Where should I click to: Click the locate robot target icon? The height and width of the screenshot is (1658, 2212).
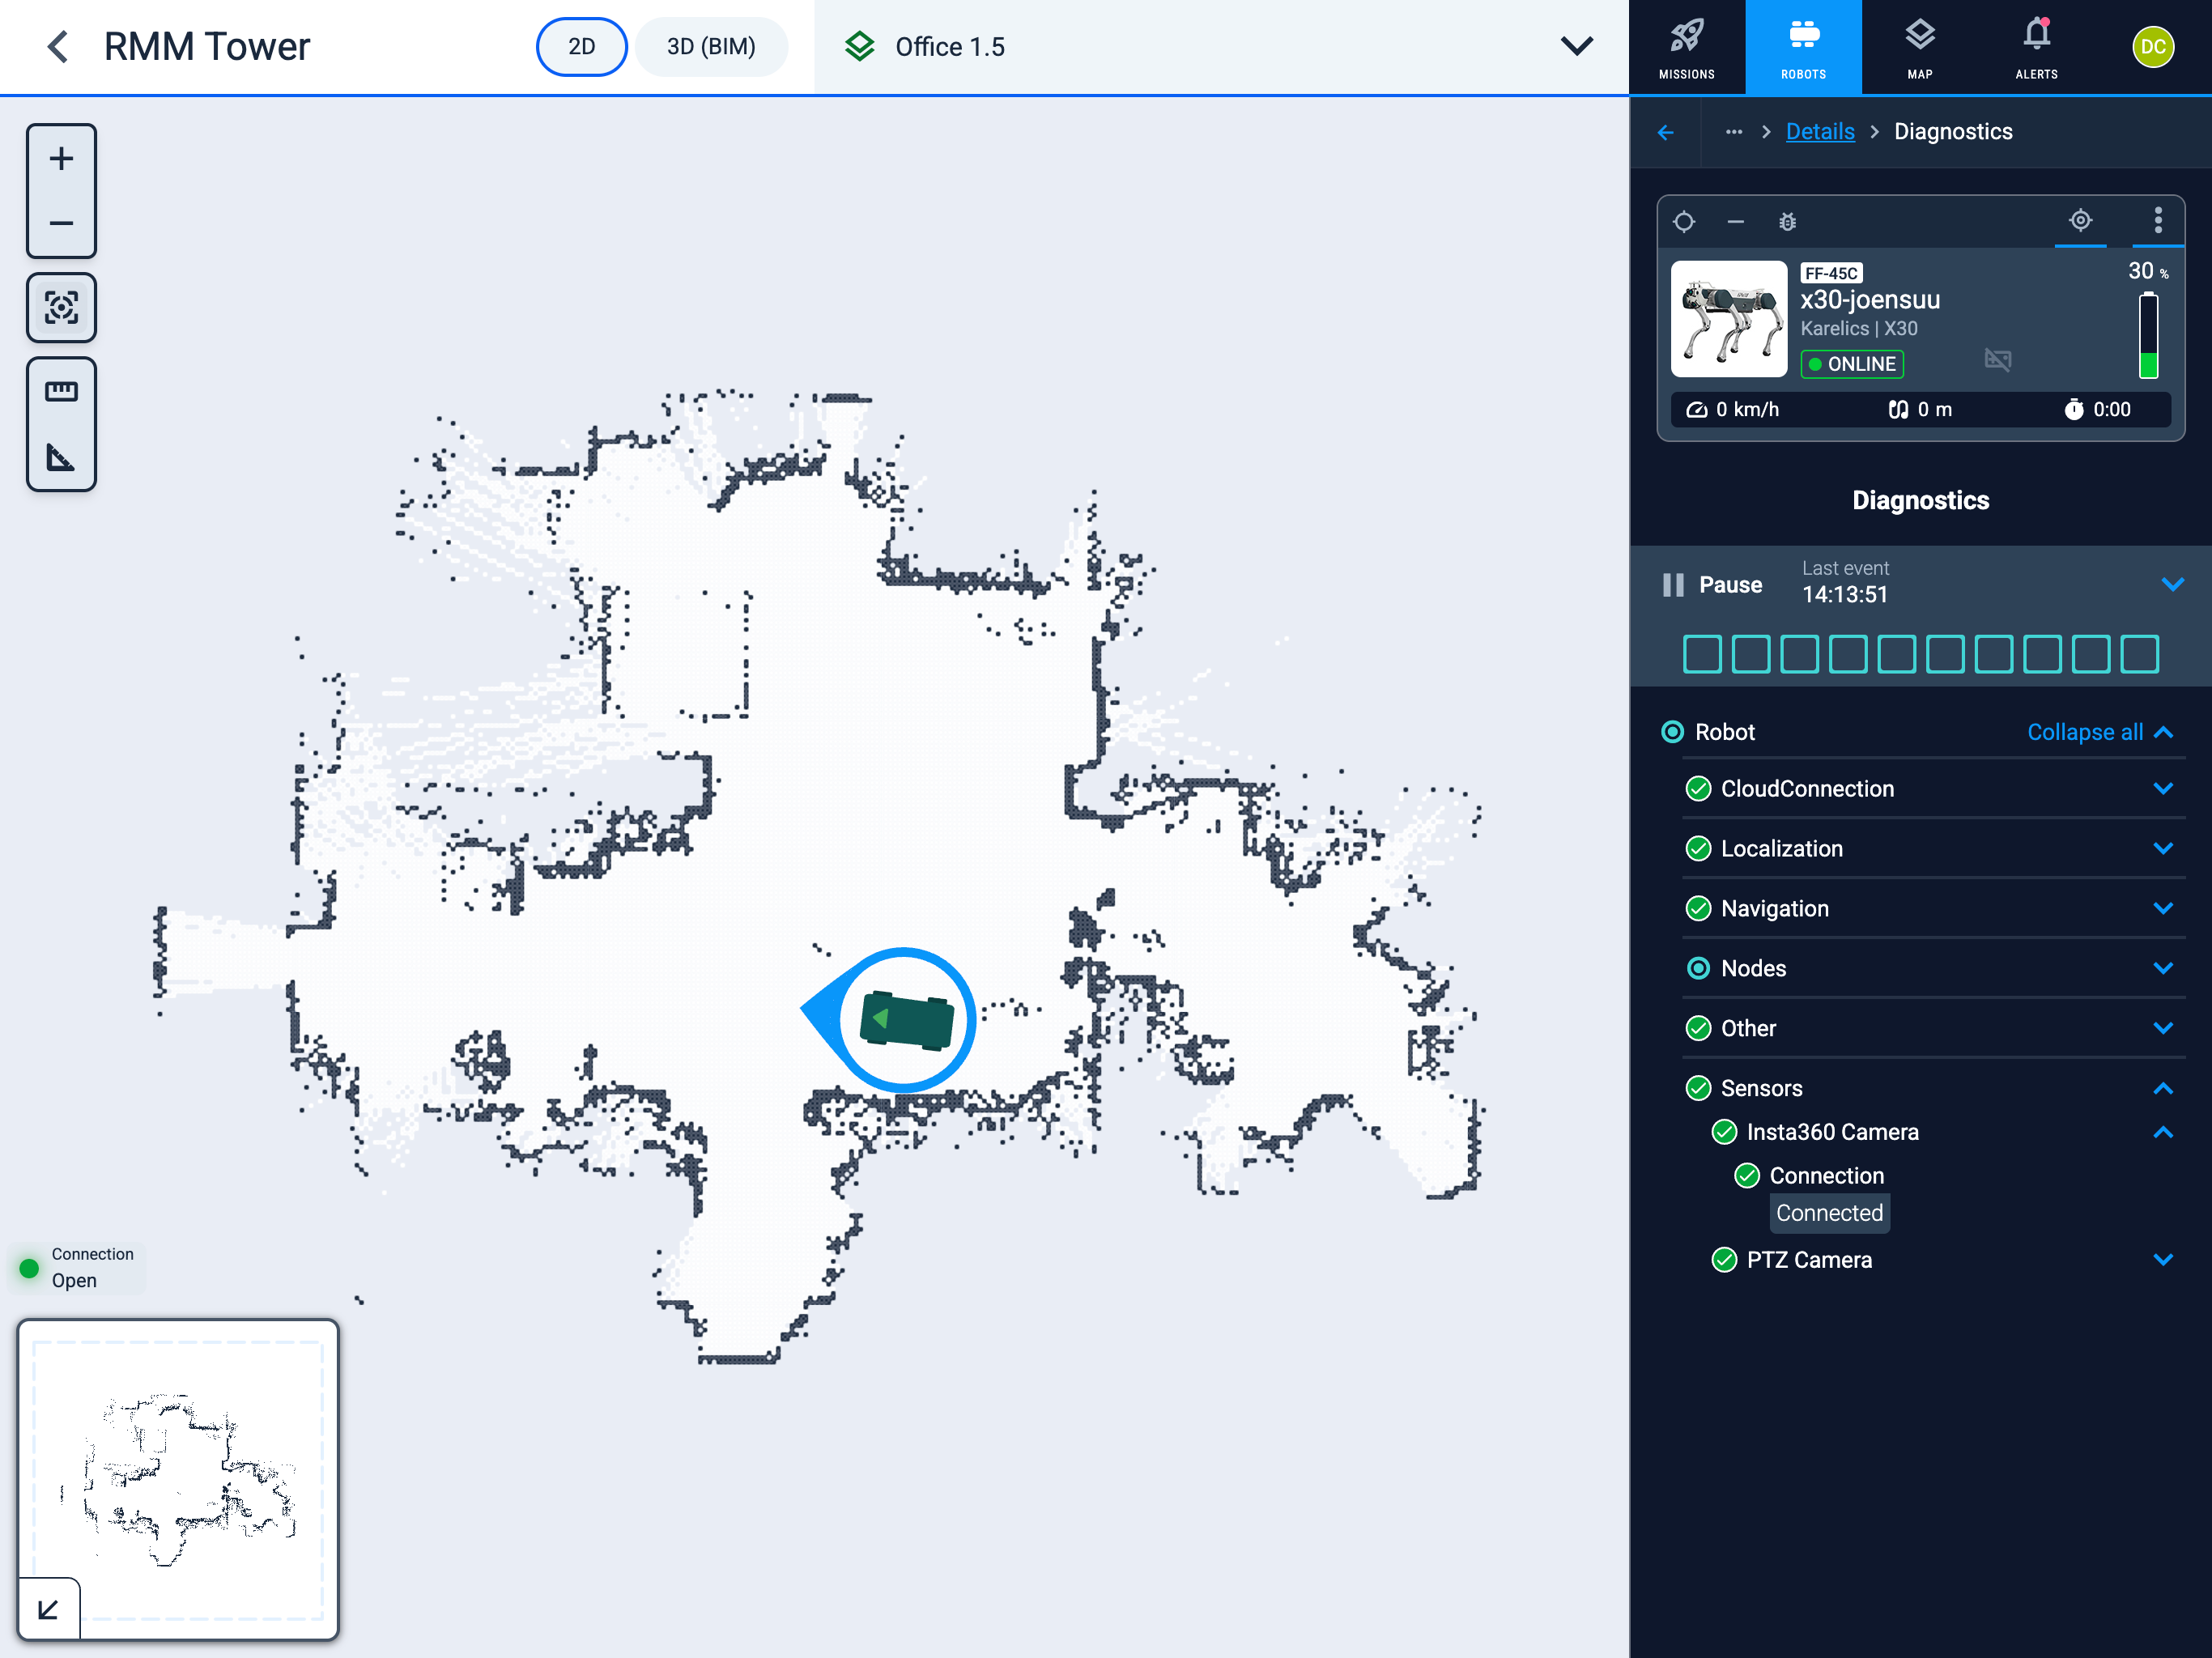[2080, 220]
